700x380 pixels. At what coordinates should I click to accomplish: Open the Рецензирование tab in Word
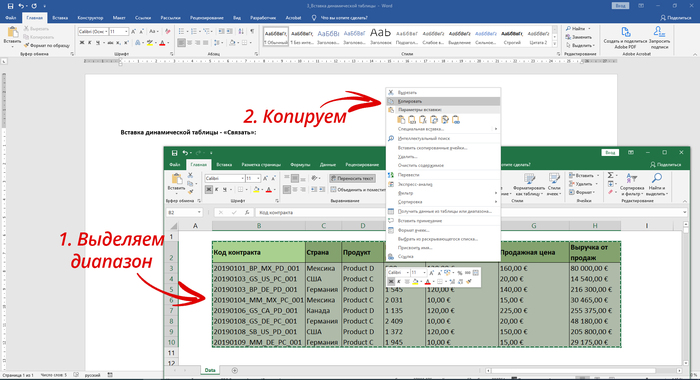[x=207, y=18]
